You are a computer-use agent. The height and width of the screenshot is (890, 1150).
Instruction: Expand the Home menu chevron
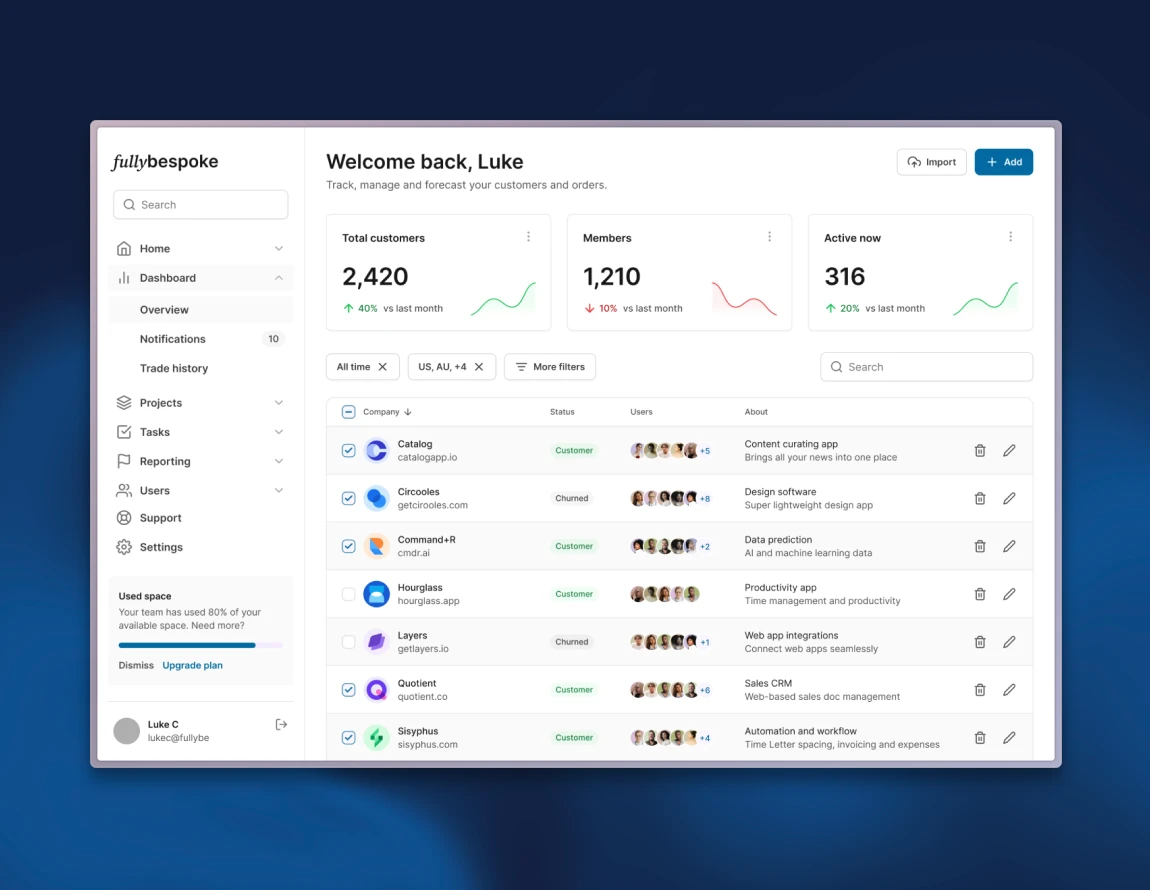279,249
